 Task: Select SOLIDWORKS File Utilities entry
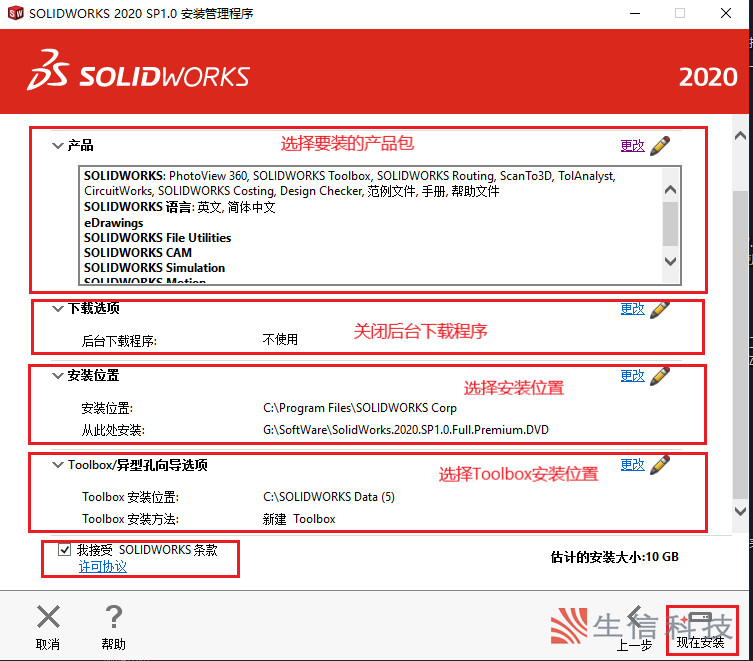(x=158, y=238)
